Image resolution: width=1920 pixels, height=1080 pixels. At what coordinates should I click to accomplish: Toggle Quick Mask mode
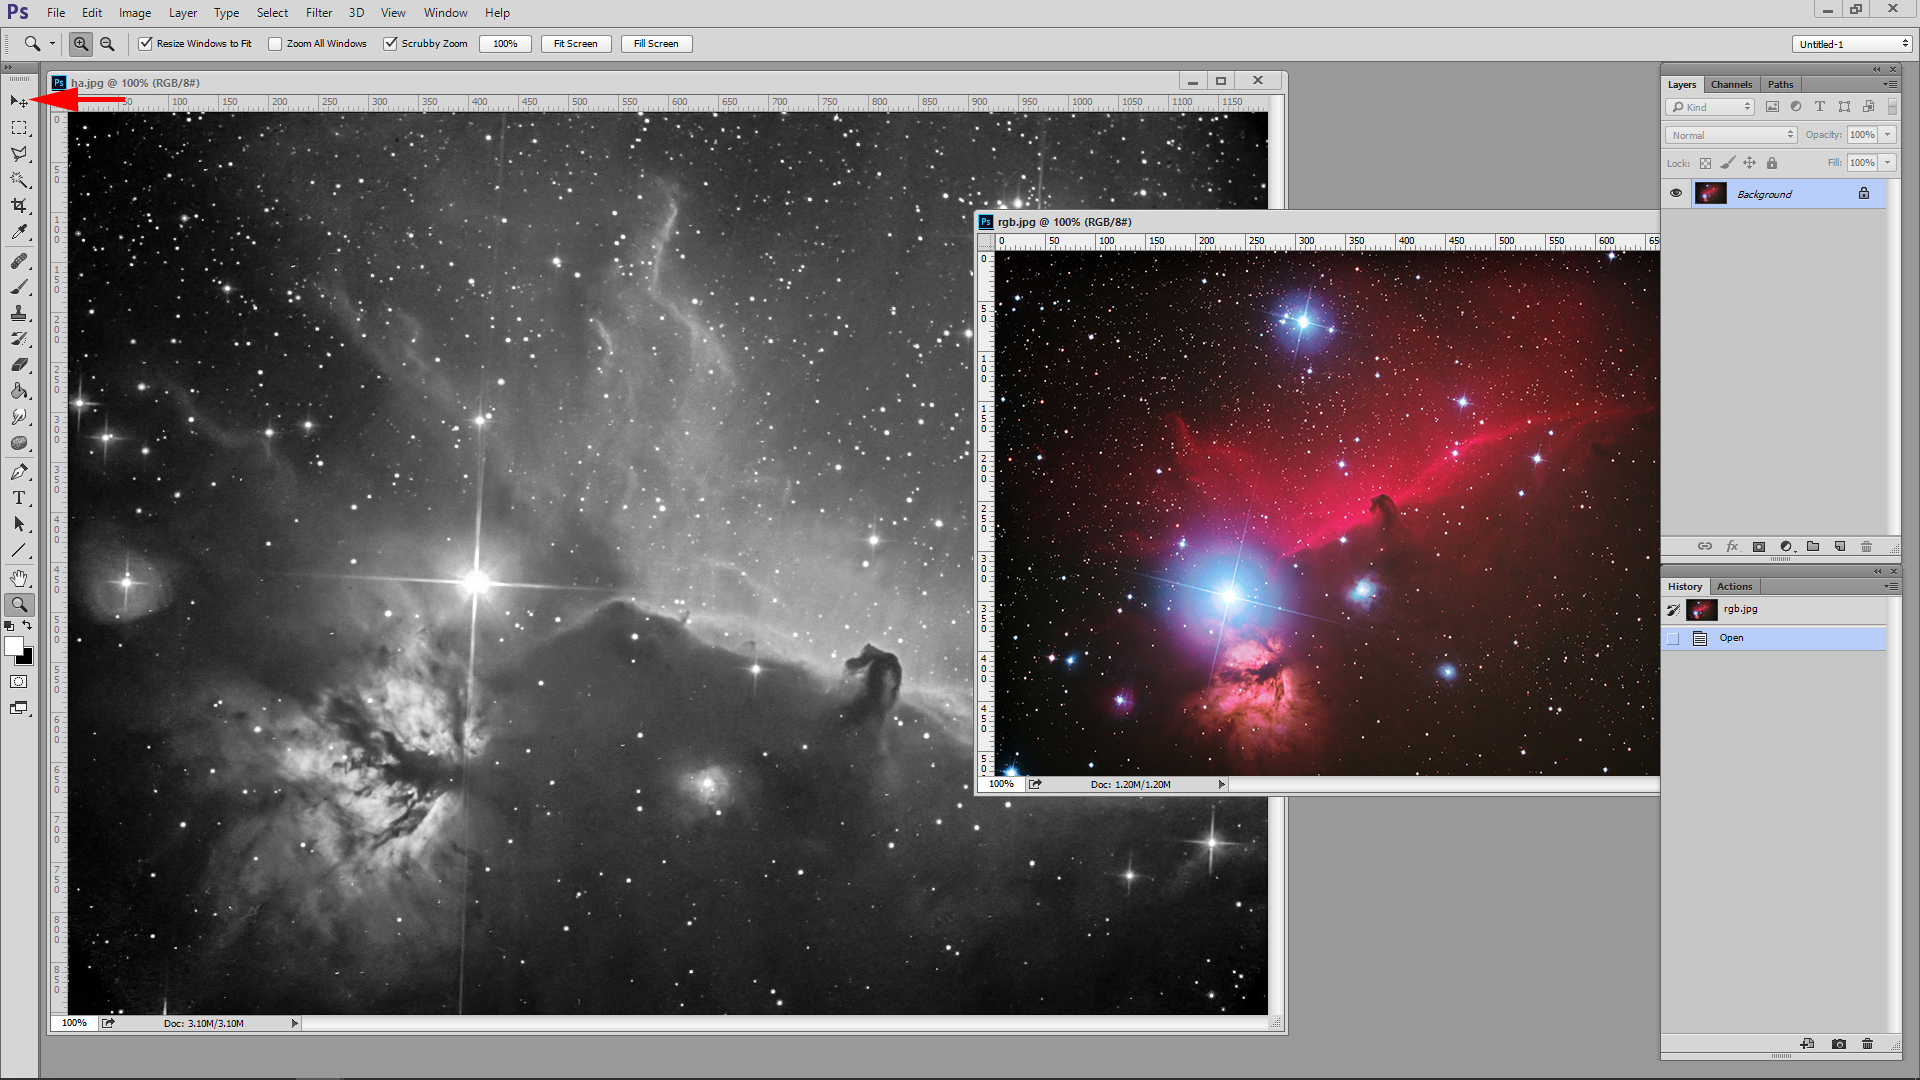[x=19, y=682]
